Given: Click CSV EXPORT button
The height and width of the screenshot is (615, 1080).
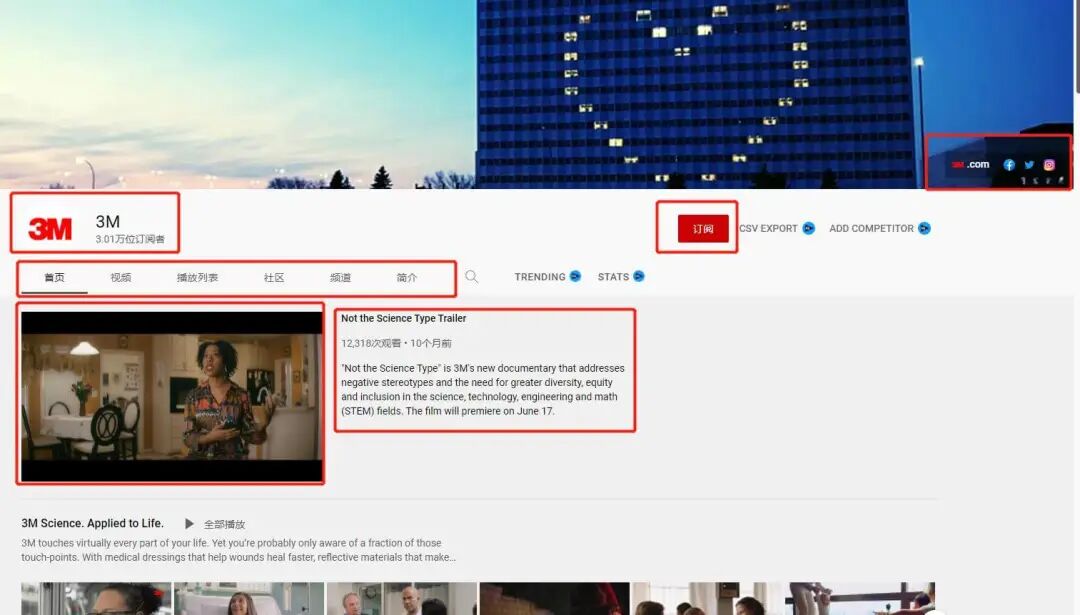Looking at the screenshot, I should tap(768, 229).
